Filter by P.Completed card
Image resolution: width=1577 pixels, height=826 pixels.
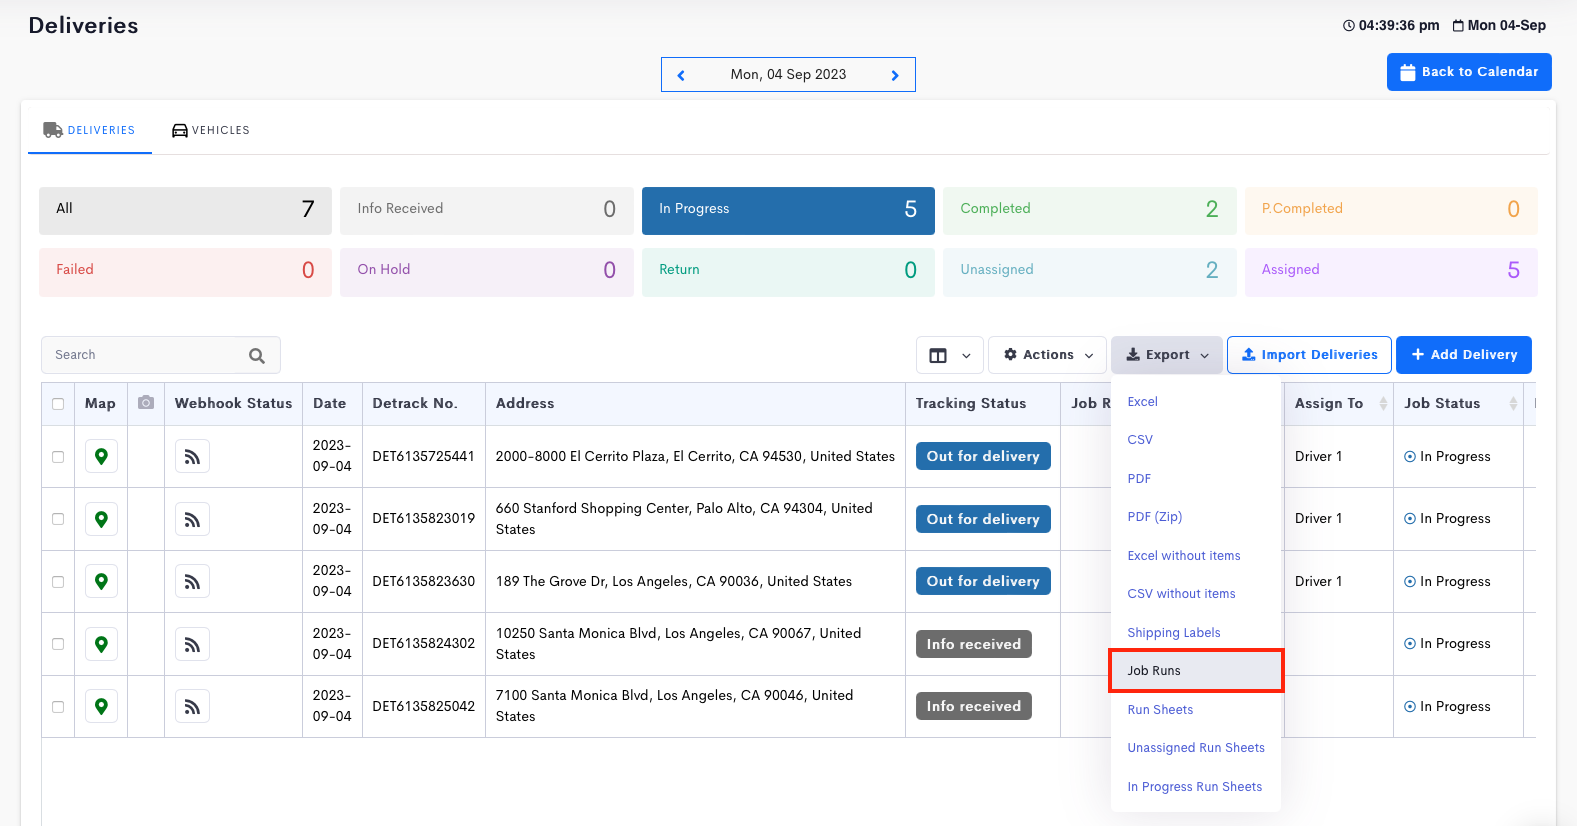tap(1391, 210)
